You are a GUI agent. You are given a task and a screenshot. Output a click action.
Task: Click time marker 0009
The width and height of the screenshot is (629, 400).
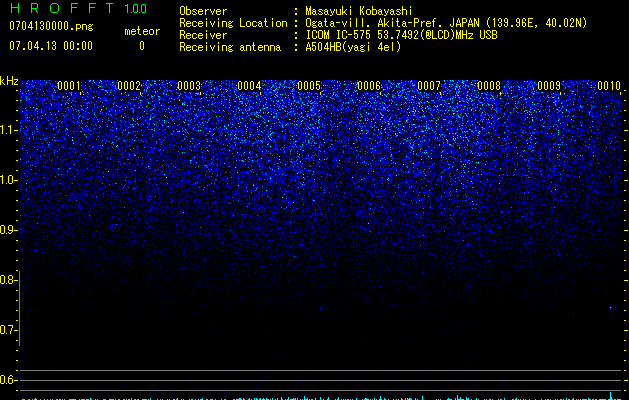[549, 86]
